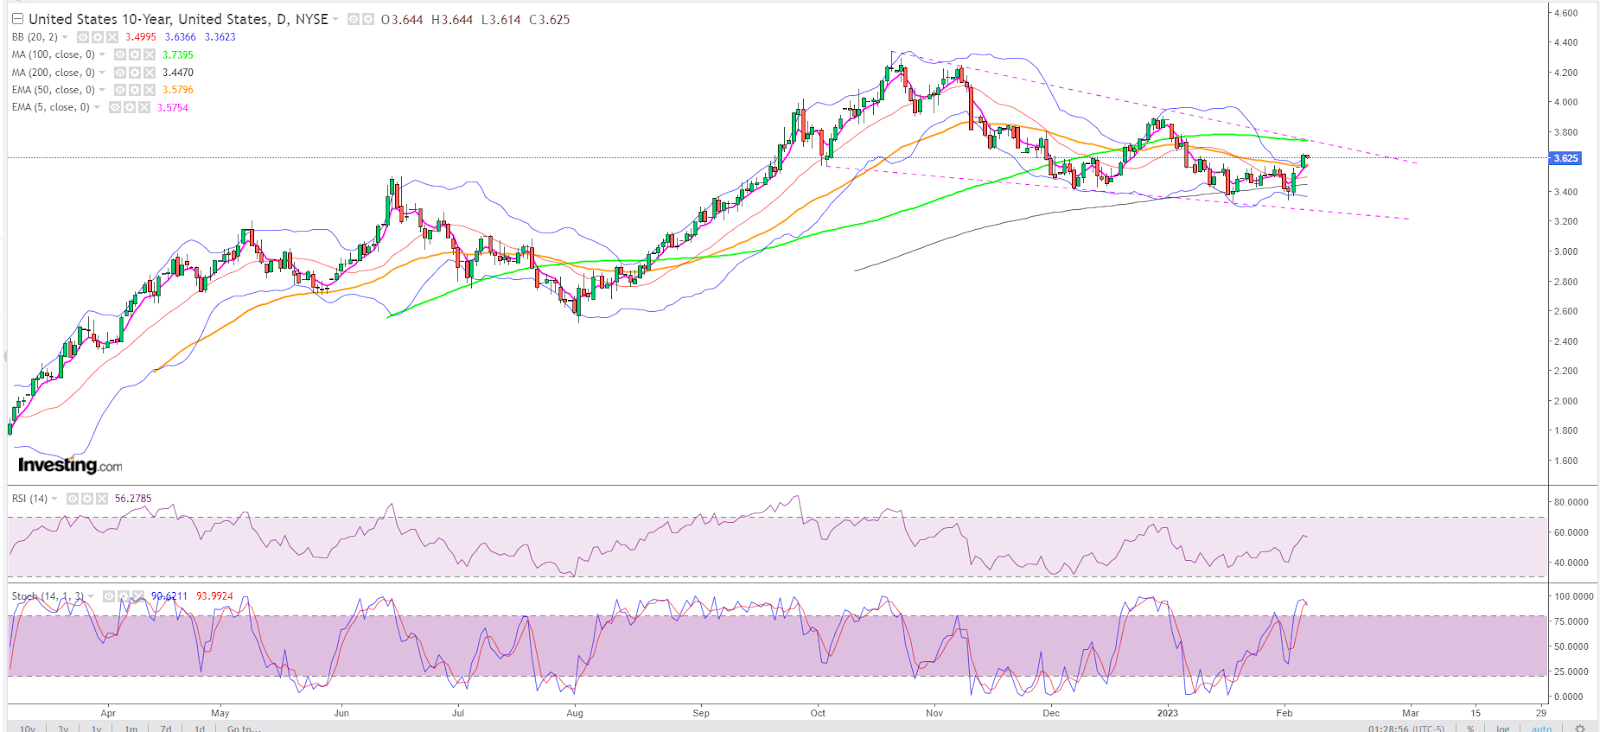Click the MA 100 value 3.7395
This screenshot has height=732, width=1600.
point(178,55)
